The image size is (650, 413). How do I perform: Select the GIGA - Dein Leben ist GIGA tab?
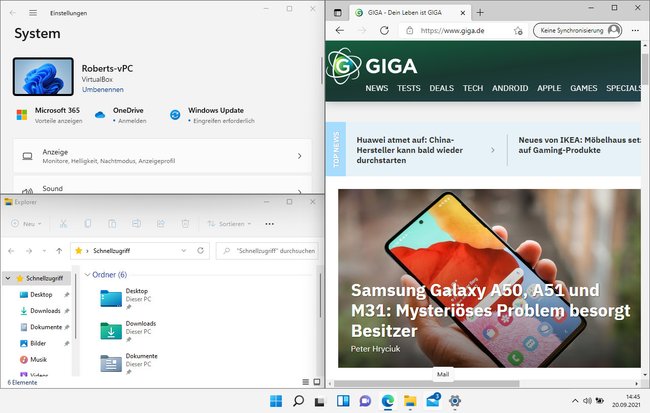(x=410, y=13)
